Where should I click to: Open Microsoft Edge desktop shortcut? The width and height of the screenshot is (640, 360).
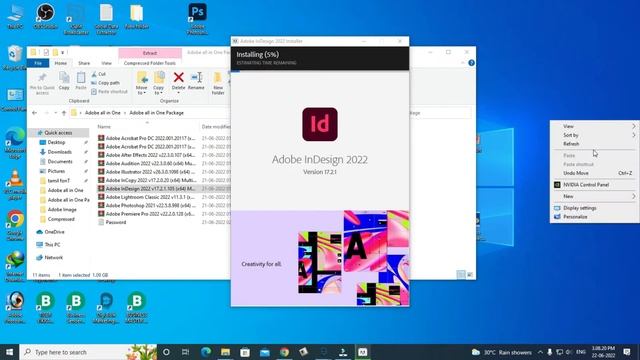(15, 143)
